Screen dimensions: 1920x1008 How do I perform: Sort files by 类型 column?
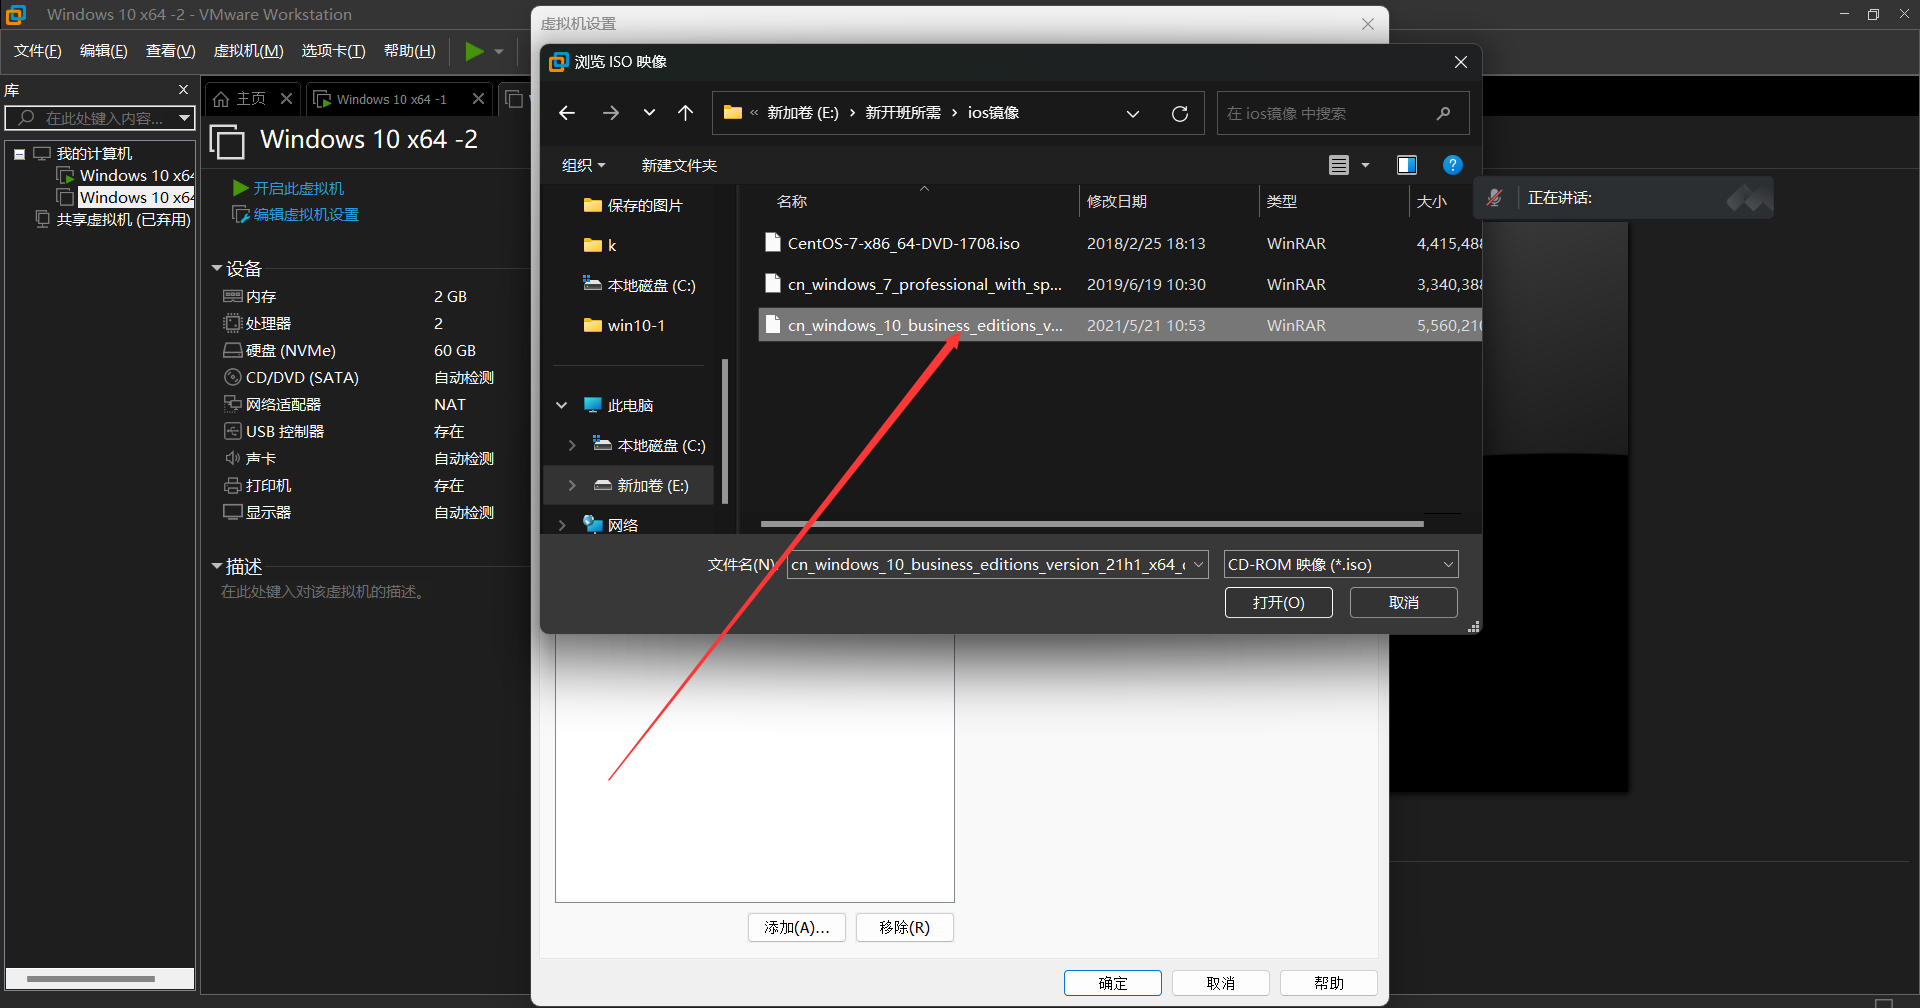[1282, 201]
